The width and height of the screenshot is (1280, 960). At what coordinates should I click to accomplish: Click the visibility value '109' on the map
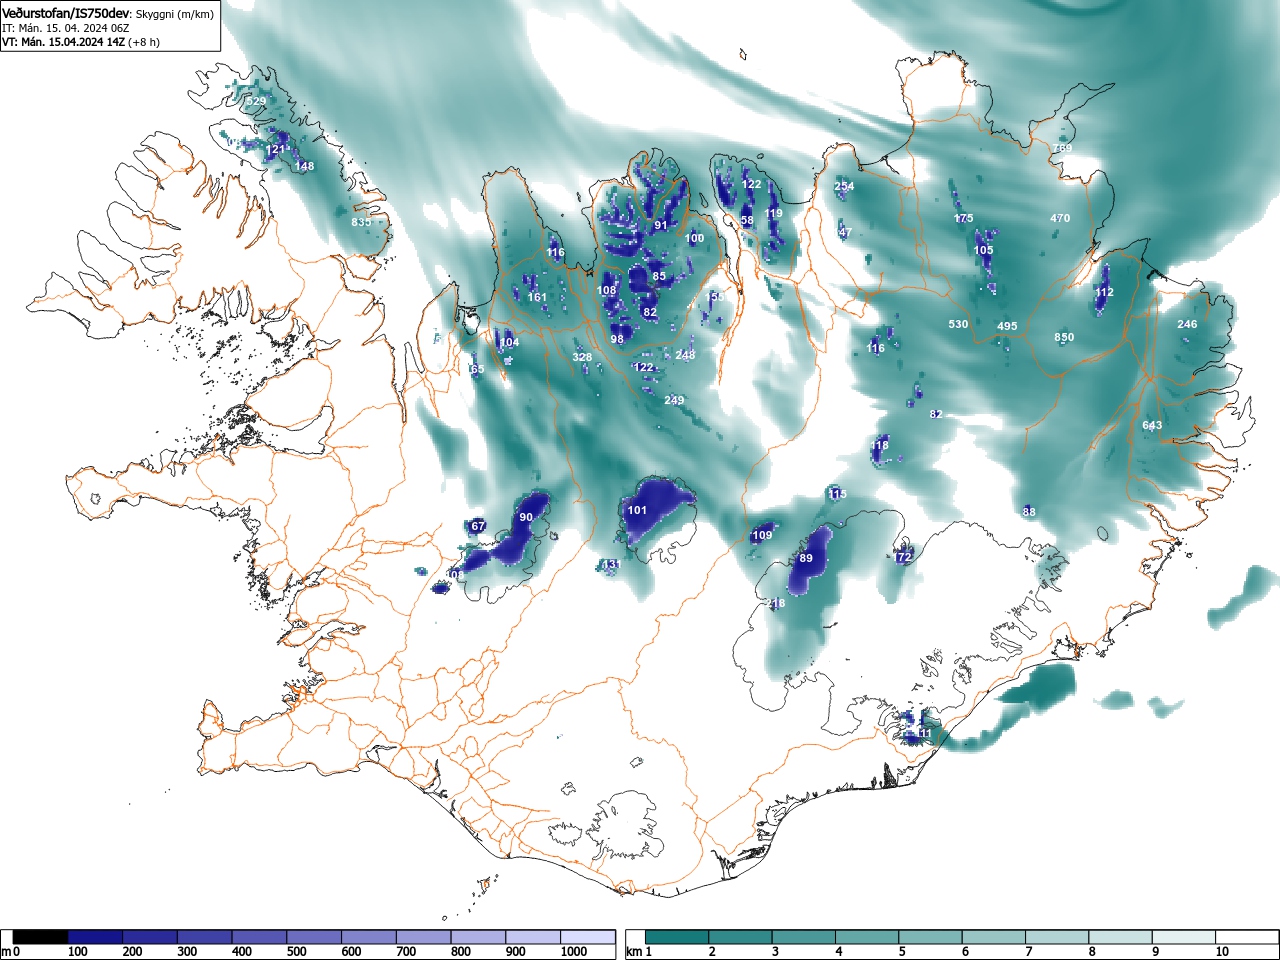pos(762,535)
